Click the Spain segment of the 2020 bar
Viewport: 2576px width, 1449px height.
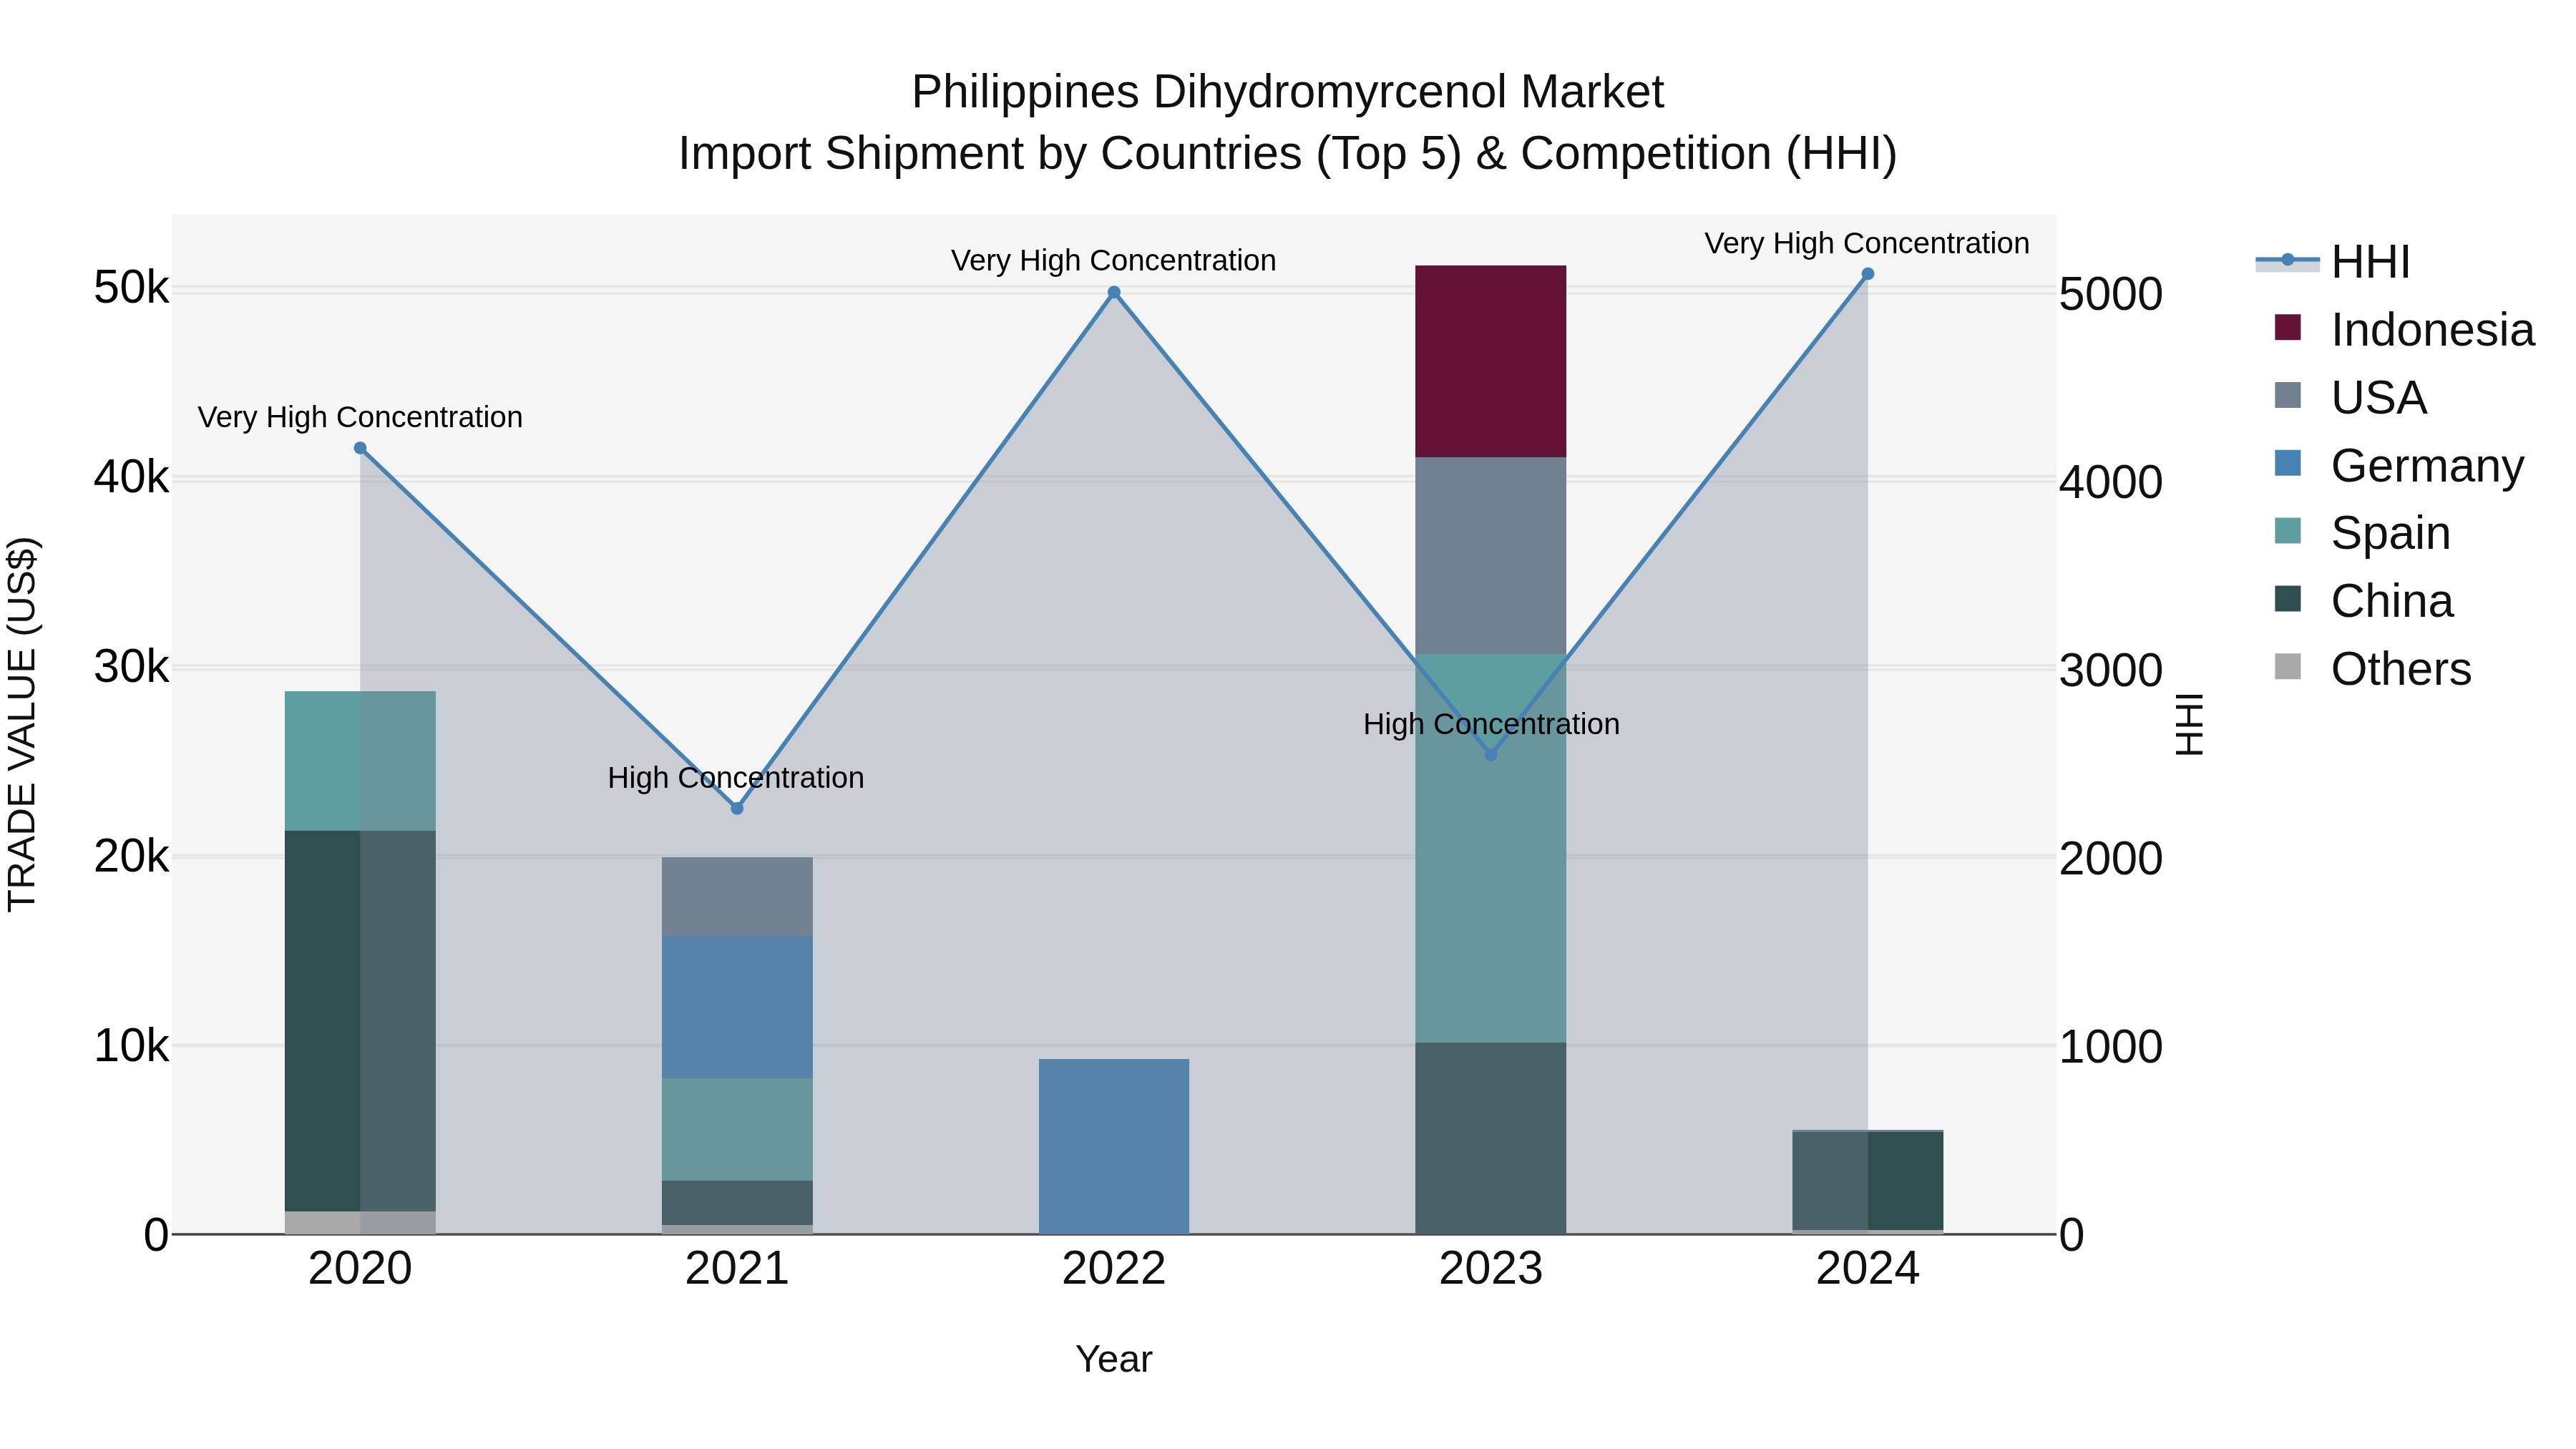pos(360,761)
